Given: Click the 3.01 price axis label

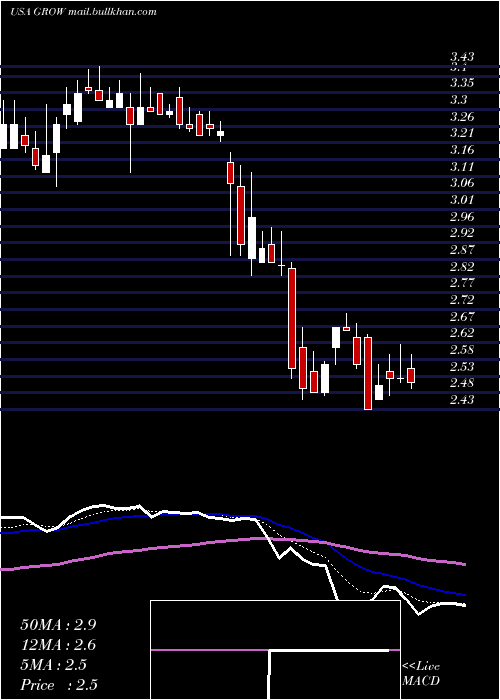Looking at the screenshot, I should pos(462,200).
